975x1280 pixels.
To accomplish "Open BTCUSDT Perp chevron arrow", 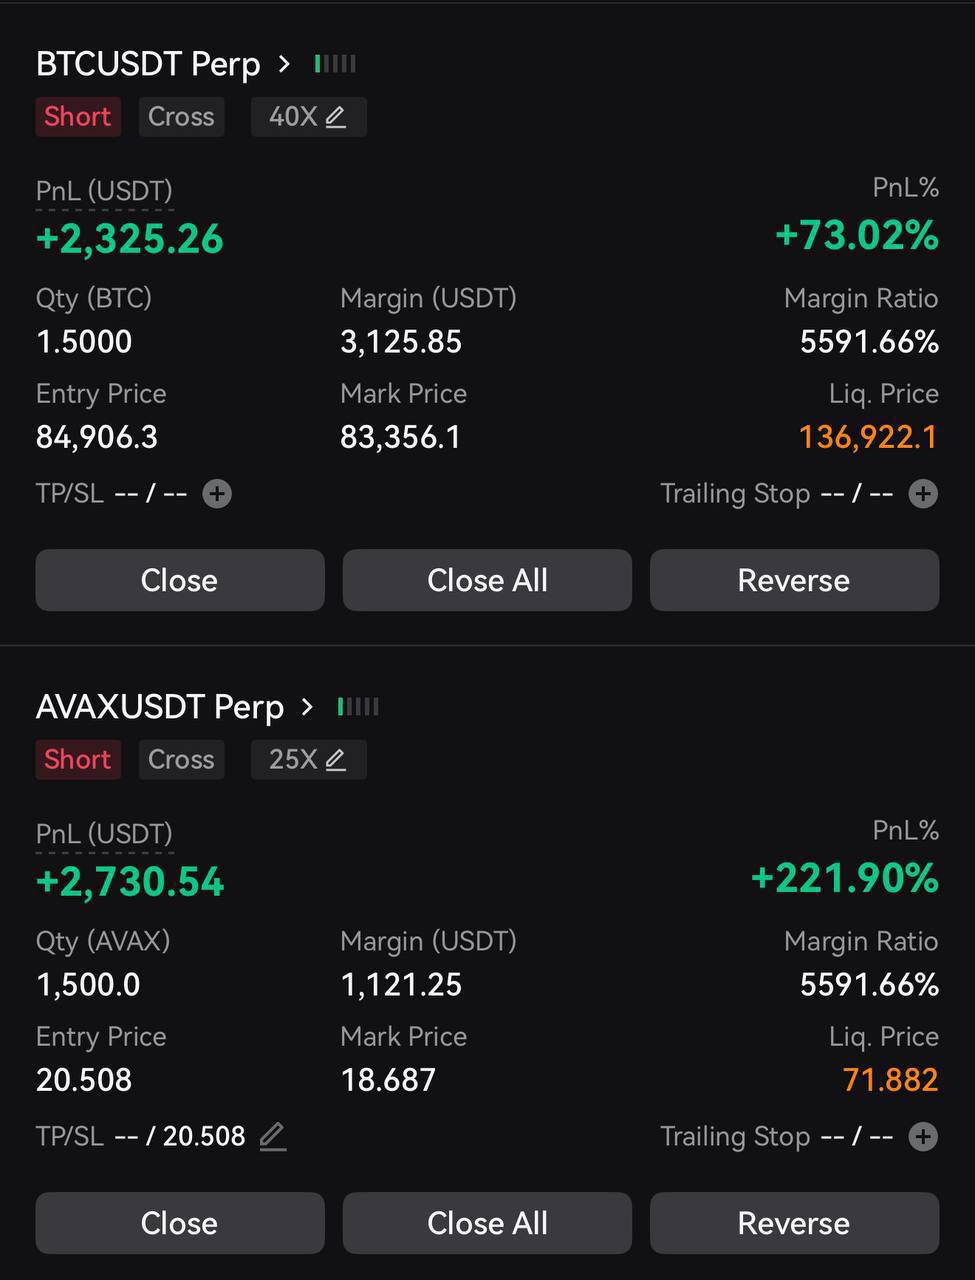I will coord(284,64).
